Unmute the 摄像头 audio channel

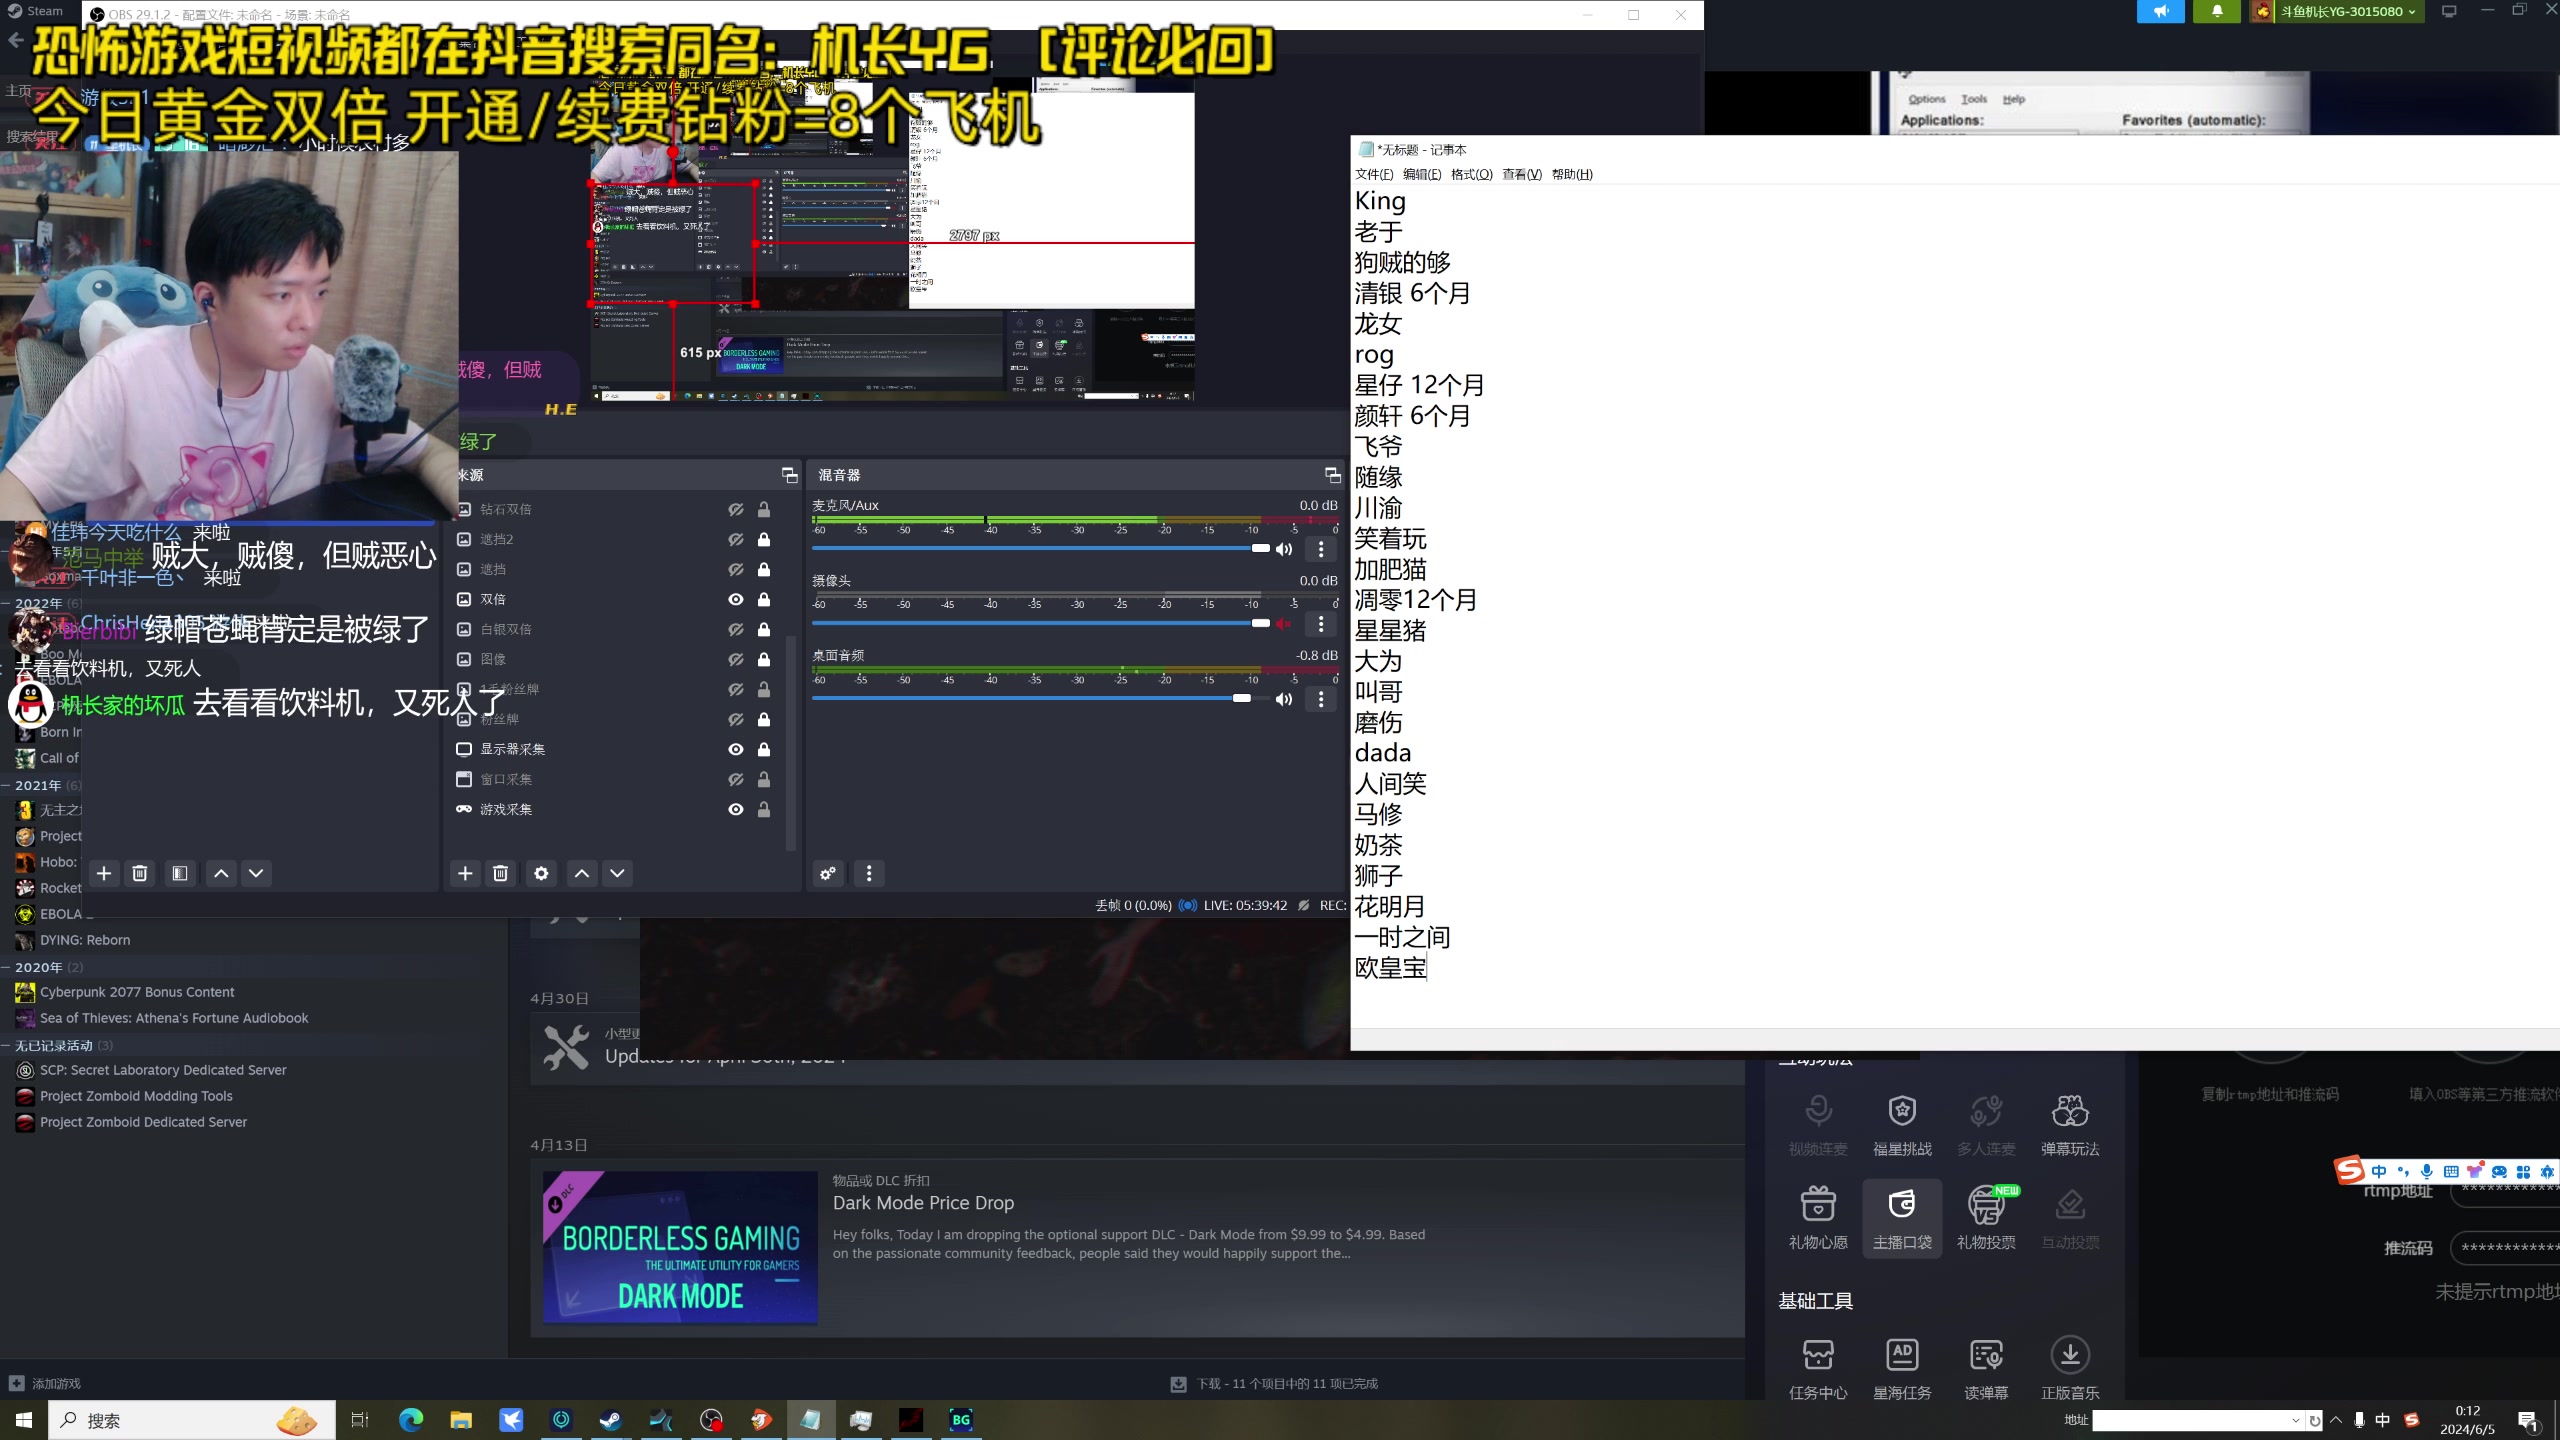(x=1283, y=623)
